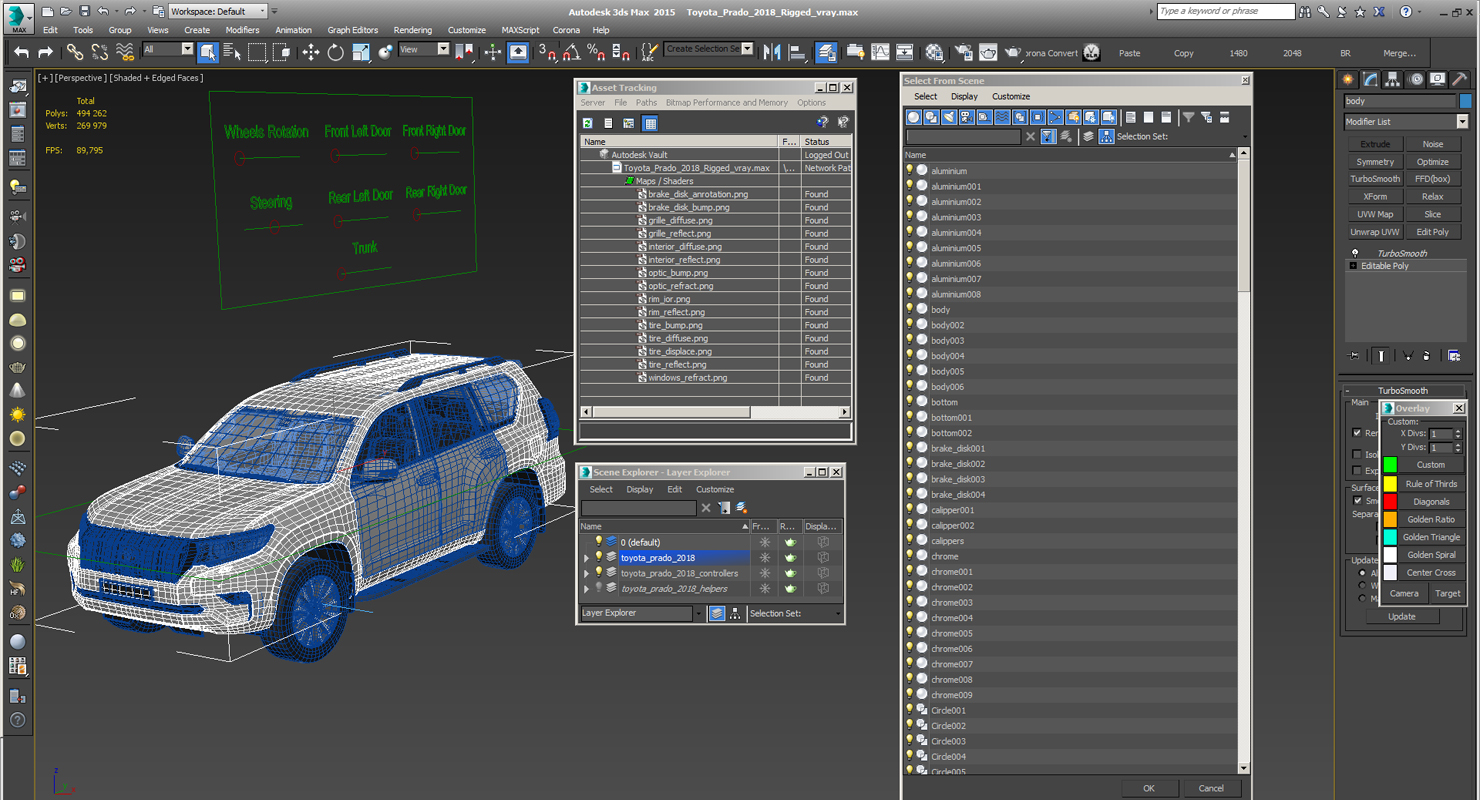Open the Layer Explorer dropdown at bottom
The width and height of the screenshot is (1480, 800).
click(642, 613)
